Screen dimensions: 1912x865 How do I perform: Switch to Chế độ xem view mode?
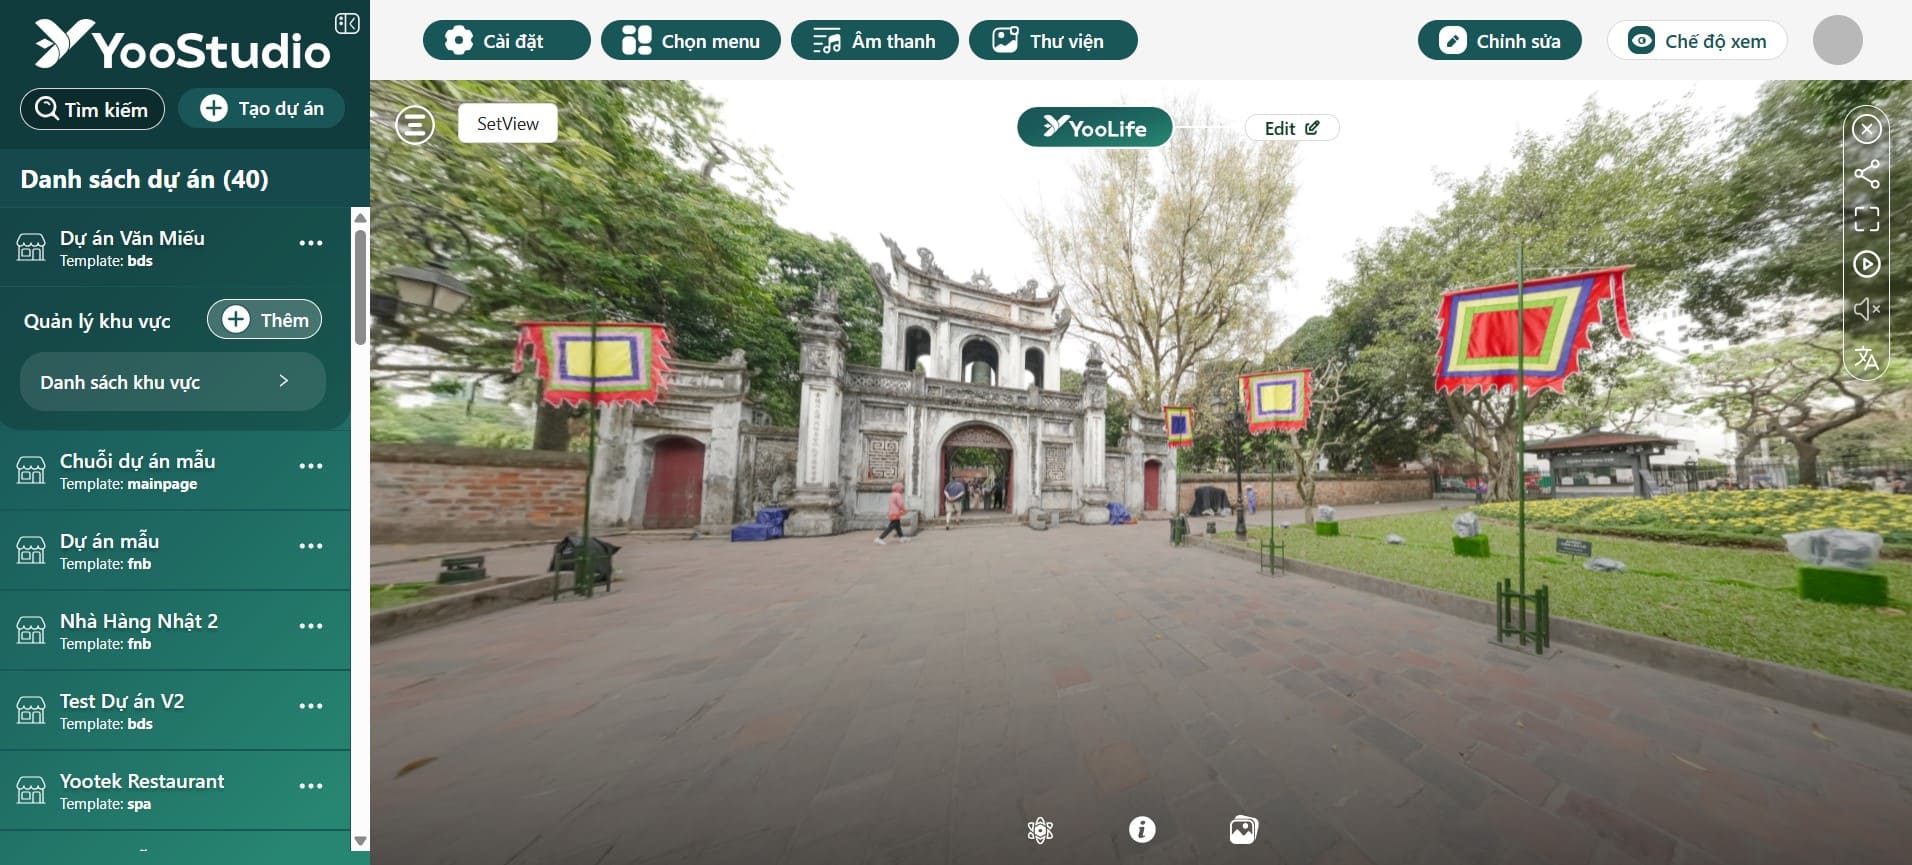[1696, 41]
